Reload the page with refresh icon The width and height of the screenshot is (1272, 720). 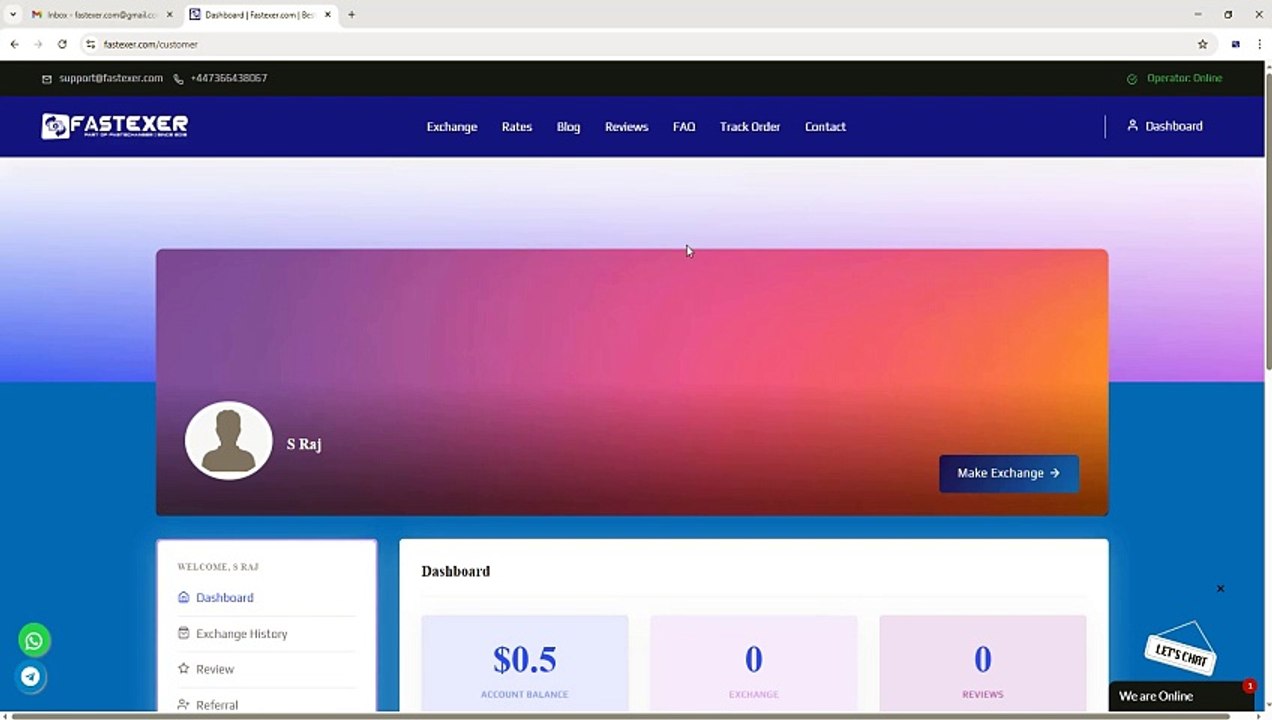(x=62, y=44)
